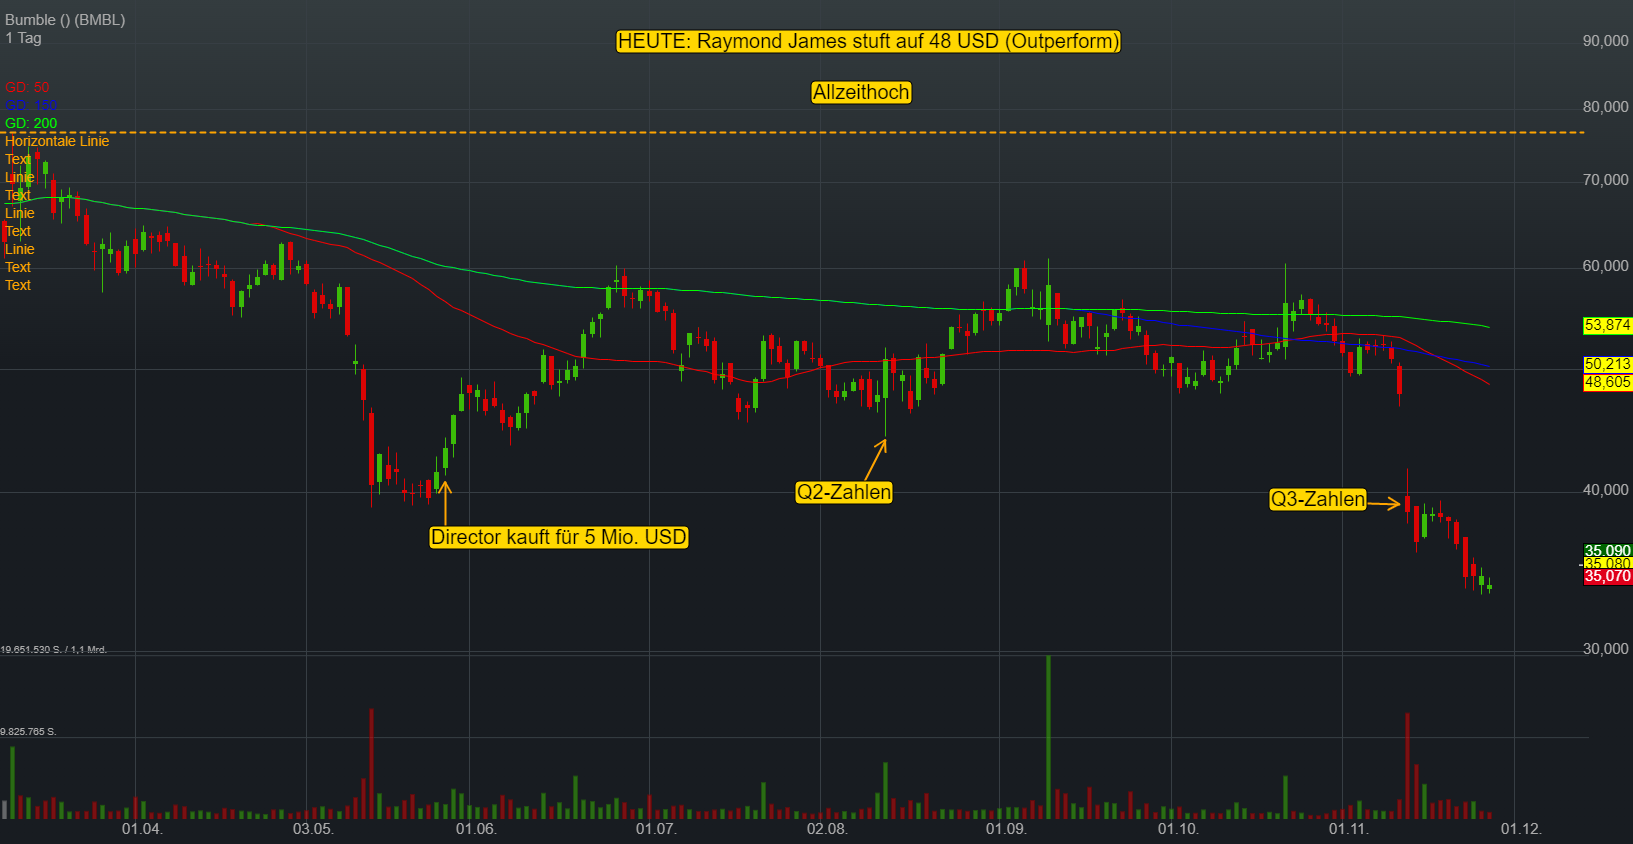Click the 'Director kauft für 5 Mio. USD' label
1633x844 pixels.
tap(559, 537)
